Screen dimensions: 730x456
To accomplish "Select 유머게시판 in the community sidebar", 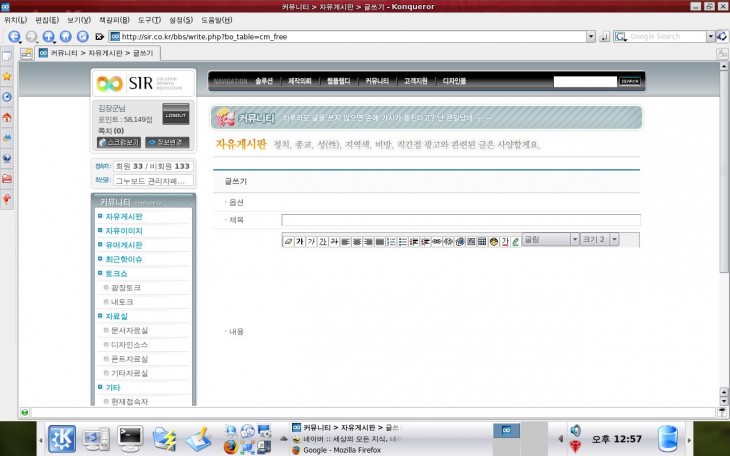I will [x=124, y=245].
